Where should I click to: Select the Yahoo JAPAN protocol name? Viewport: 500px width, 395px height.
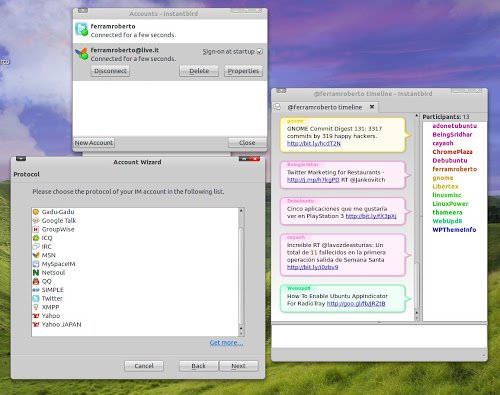click(61, 324)
